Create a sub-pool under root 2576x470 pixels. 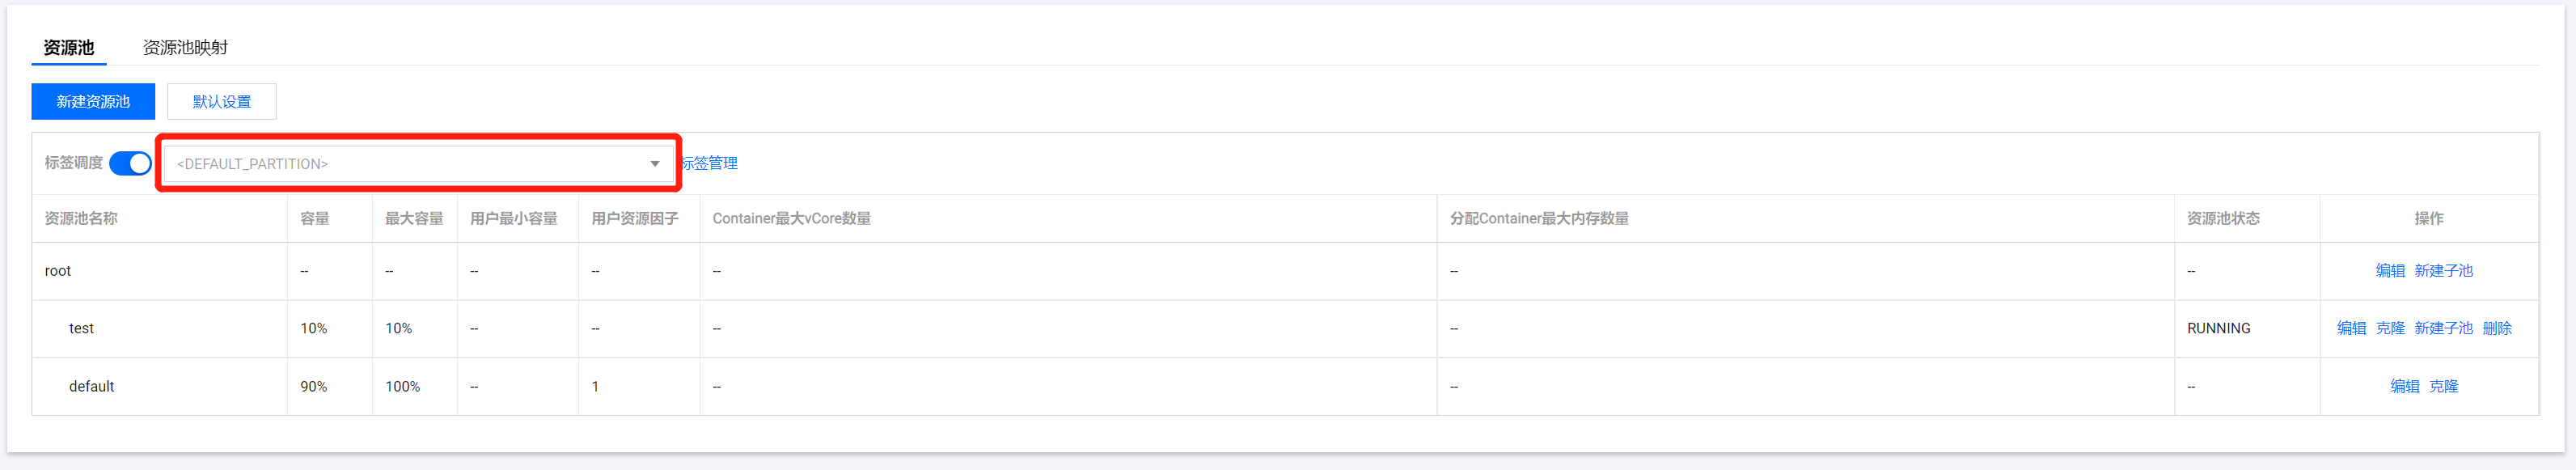[x=2442, y=271]
